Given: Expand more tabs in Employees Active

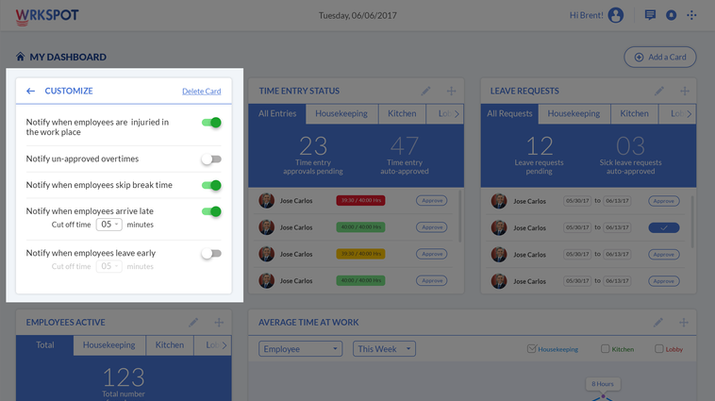Looking at the screenshot, I should point(224,345).
